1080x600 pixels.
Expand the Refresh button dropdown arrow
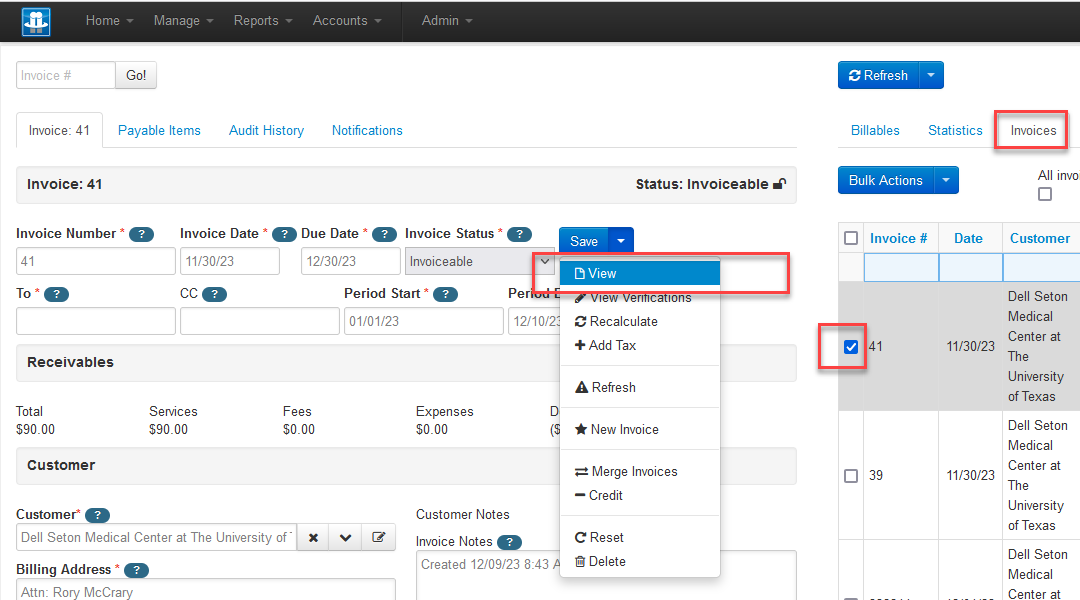pos(931,75)
